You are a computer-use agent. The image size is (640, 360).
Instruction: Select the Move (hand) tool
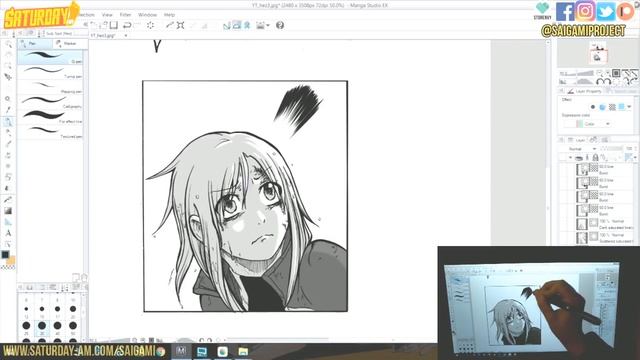coord(8,55)
